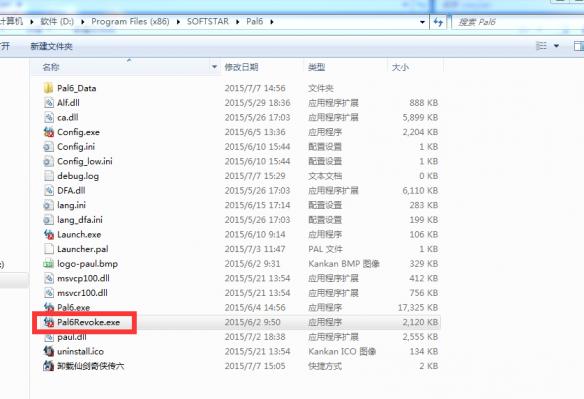Screen dimensions: 584x399
Task: Select the debug.log document icon
Action: [x=48, y=176]
